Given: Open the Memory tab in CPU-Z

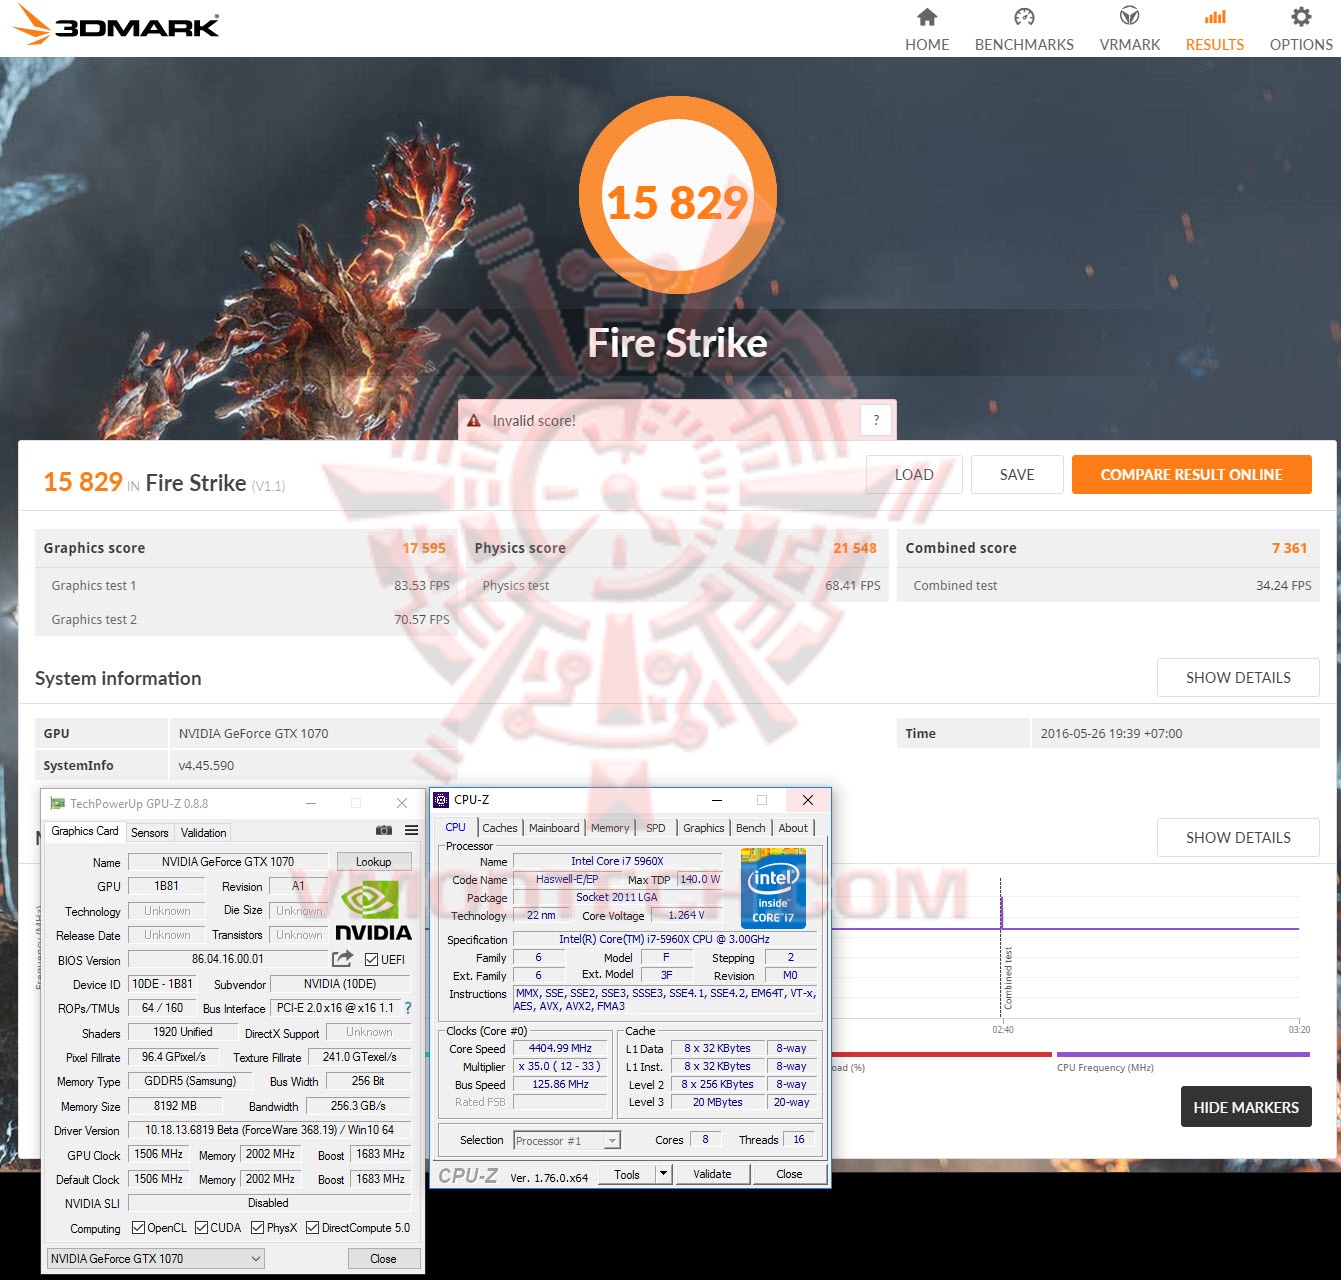Looking at the screenshot, I should pos(610,828).
